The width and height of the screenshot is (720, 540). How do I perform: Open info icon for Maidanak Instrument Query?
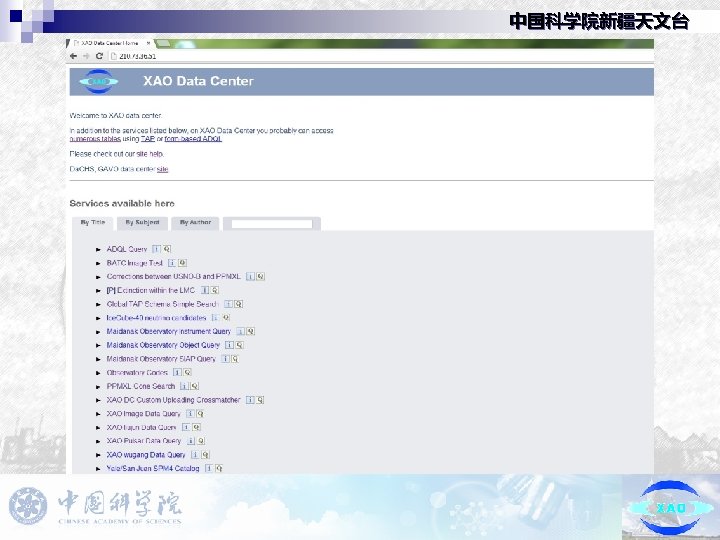240,331
